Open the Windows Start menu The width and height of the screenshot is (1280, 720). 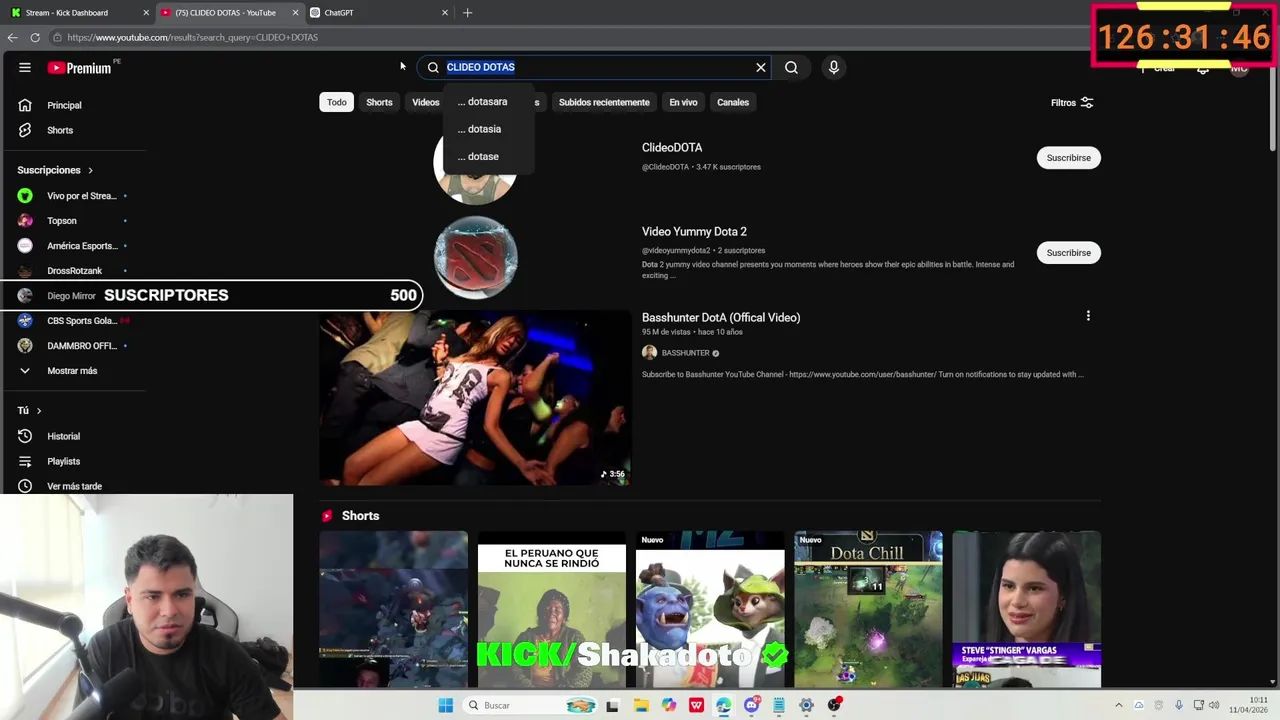tap(445, 705)
